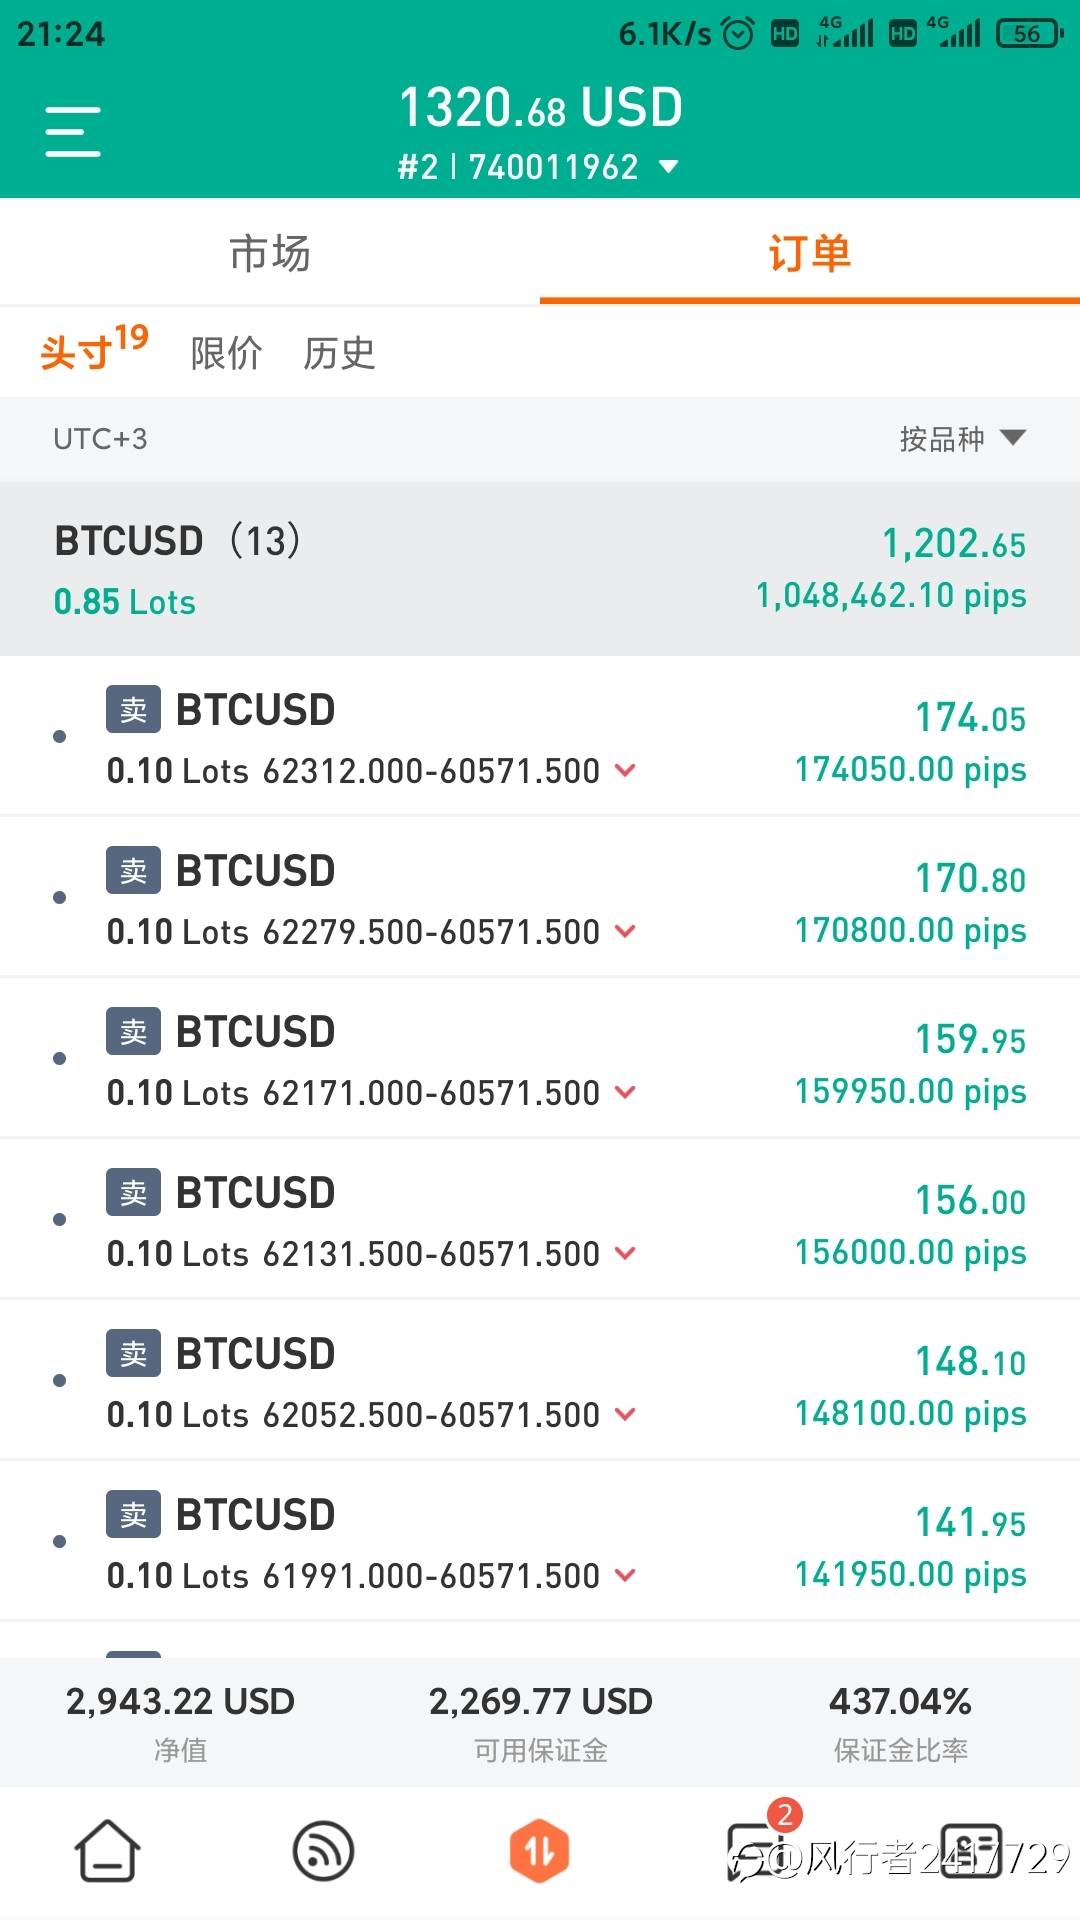Image resolution: width=1080 pixels, height=1920 pixels.
Task: Open the hamburger menu
Action: click(73, 132)
